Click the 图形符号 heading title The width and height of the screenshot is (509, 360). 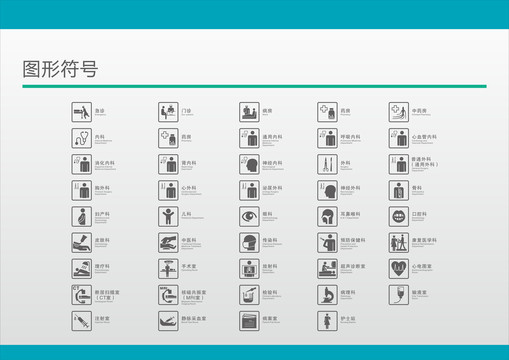[x=60, y=69]
